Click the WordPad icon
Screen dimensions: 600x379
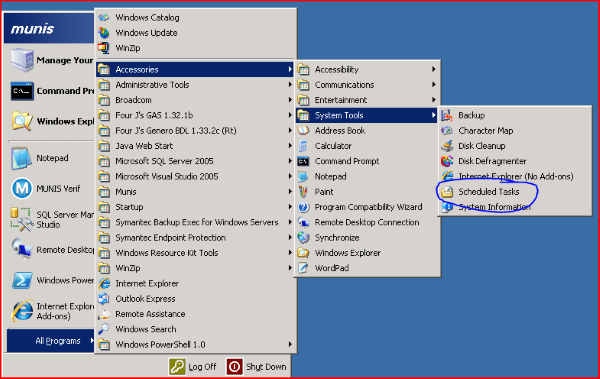point(303,268)
